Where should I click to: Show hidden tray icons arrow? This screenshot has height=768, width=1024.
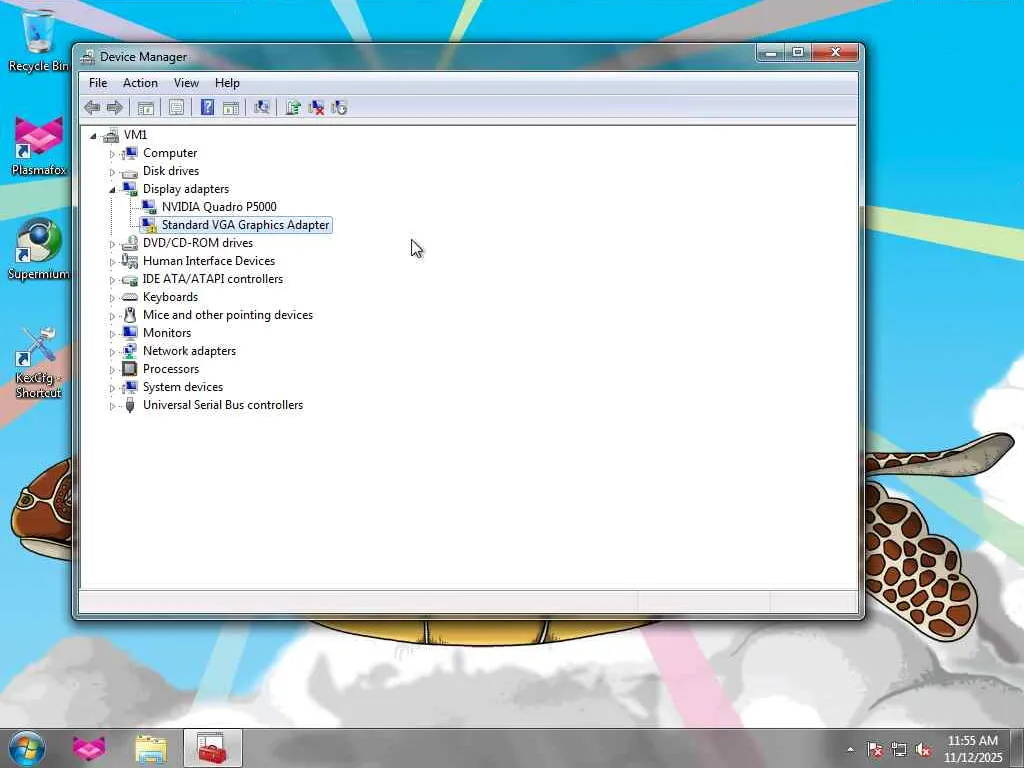(850, 749)
